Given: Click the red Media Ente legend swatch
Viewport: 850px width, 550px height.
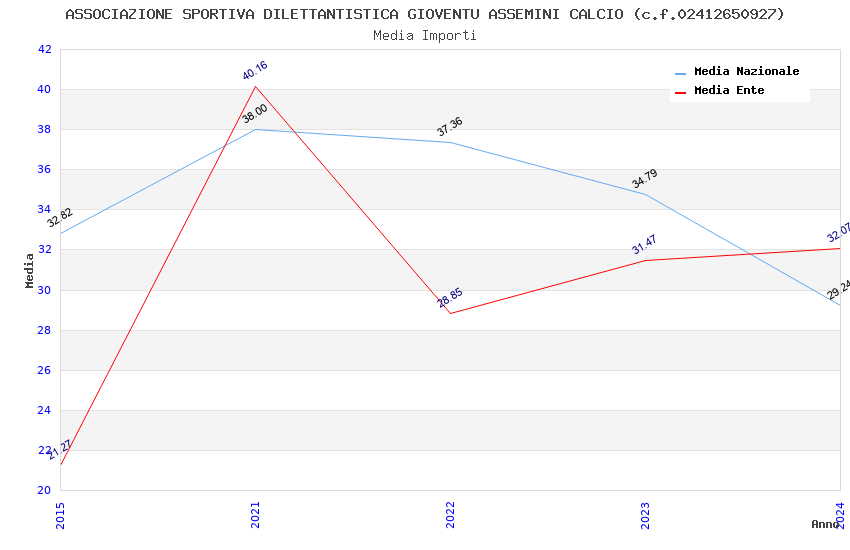Looking at the screenshot, I should [x=681, y=92].
